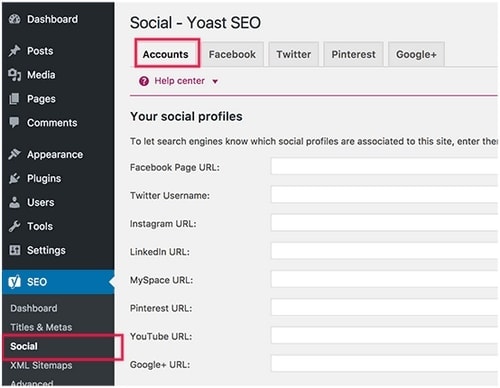Image resolution: width=500 pixels, height=388 pixels.
Task: Click the Settings sliders icon
Action: pyautogui.click(x=15, y=250)
